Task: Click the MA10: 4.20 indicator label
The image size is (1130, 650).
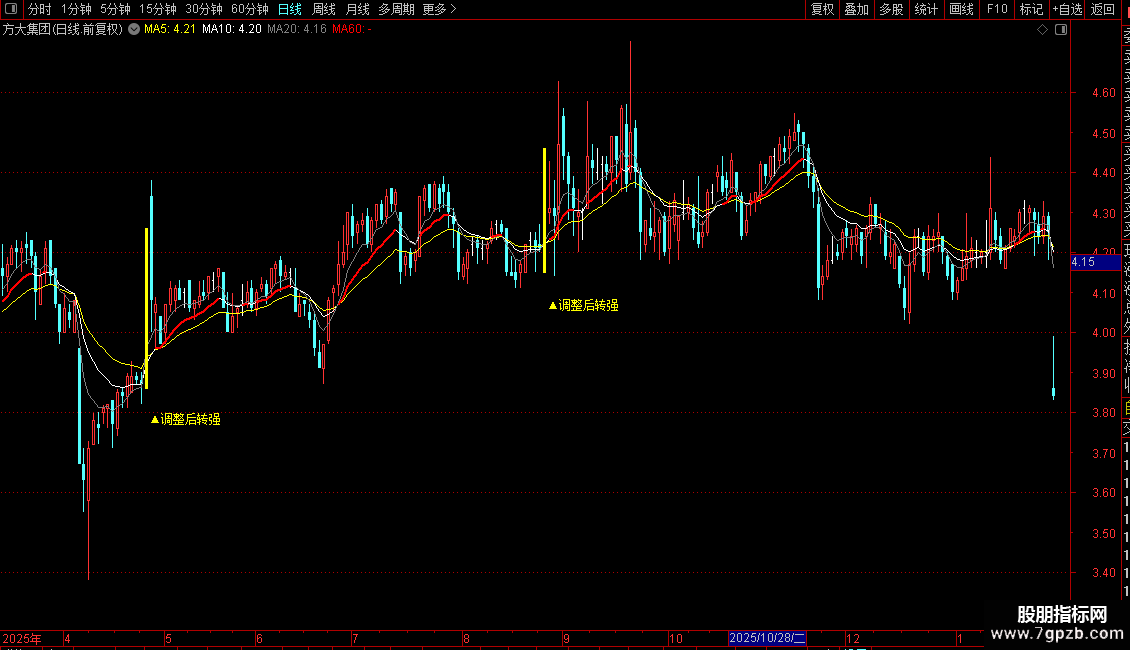Action: point(231,29)
